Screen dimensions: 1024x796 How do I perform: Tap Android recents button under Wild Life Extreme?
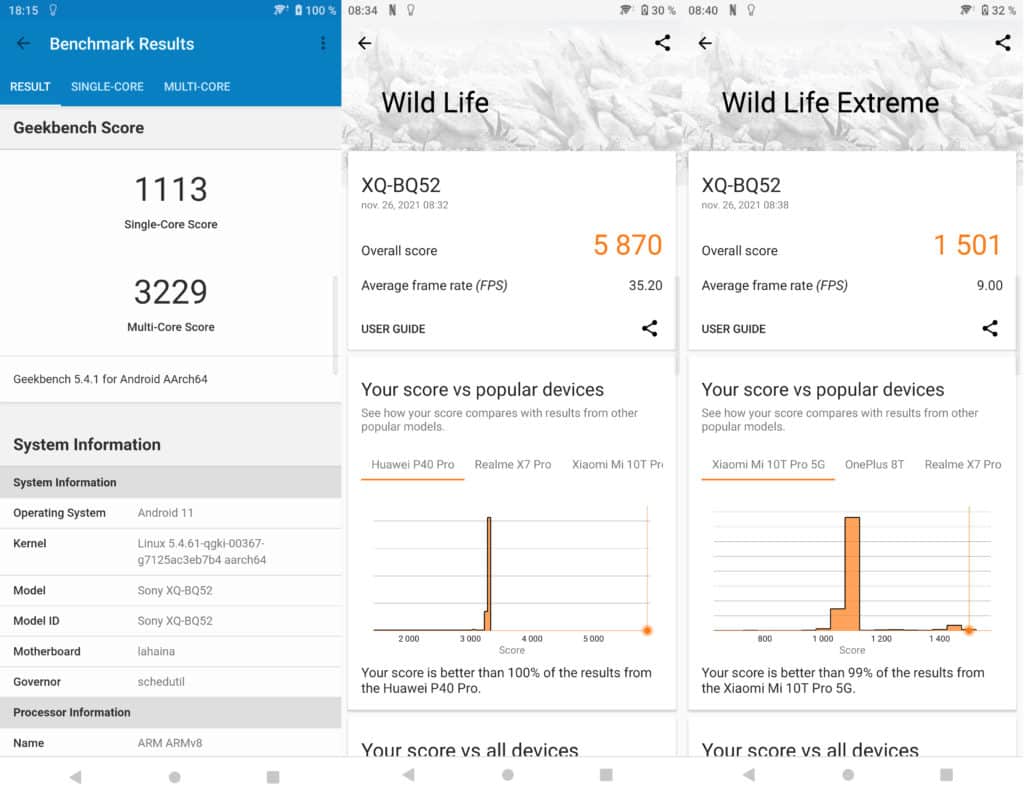(x=946, y=774)
